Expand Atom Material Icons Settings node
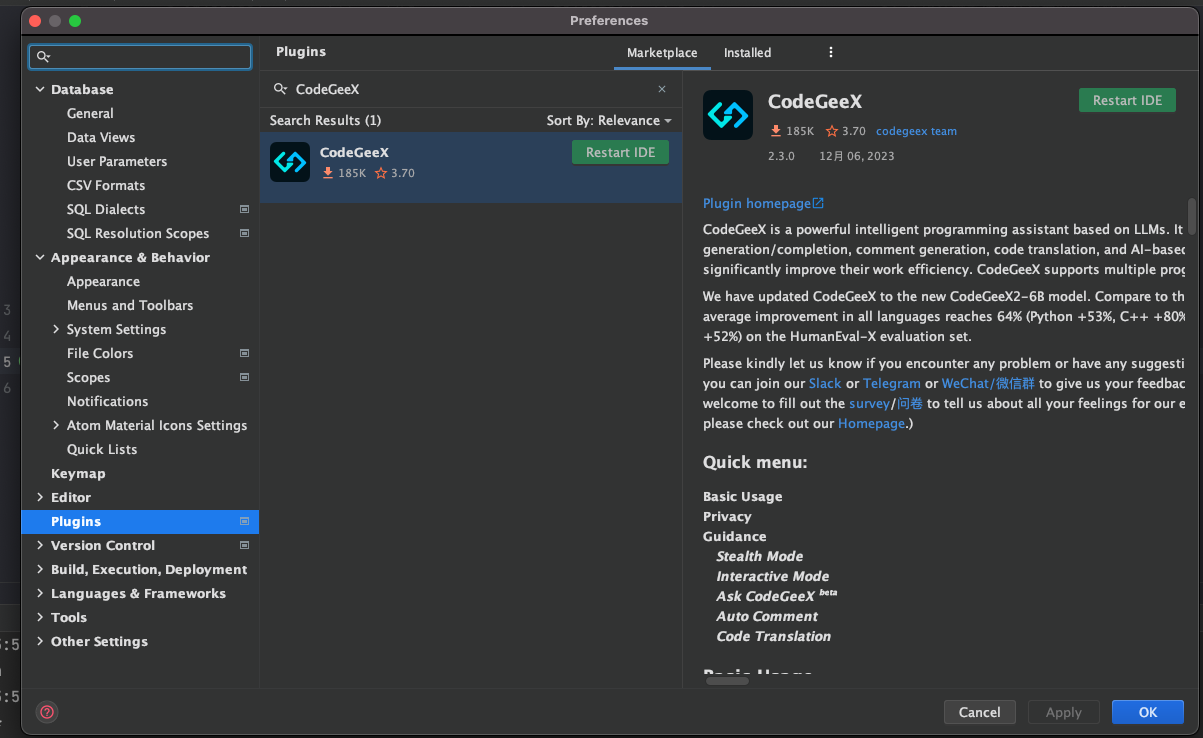 [x=56, y=425]
